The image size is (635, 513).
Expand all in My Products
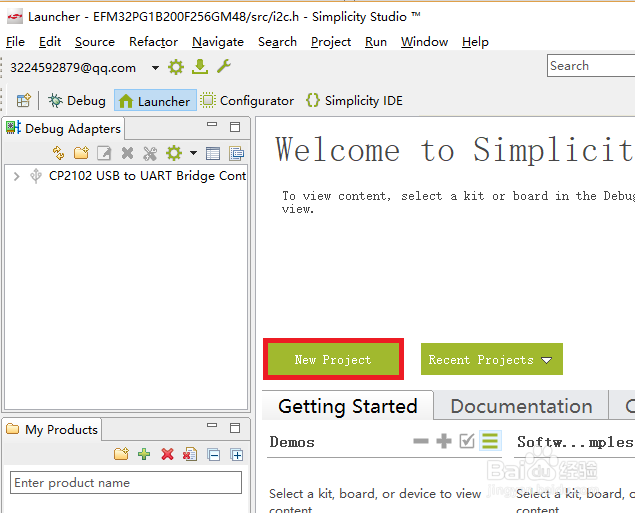pos(237,455)
